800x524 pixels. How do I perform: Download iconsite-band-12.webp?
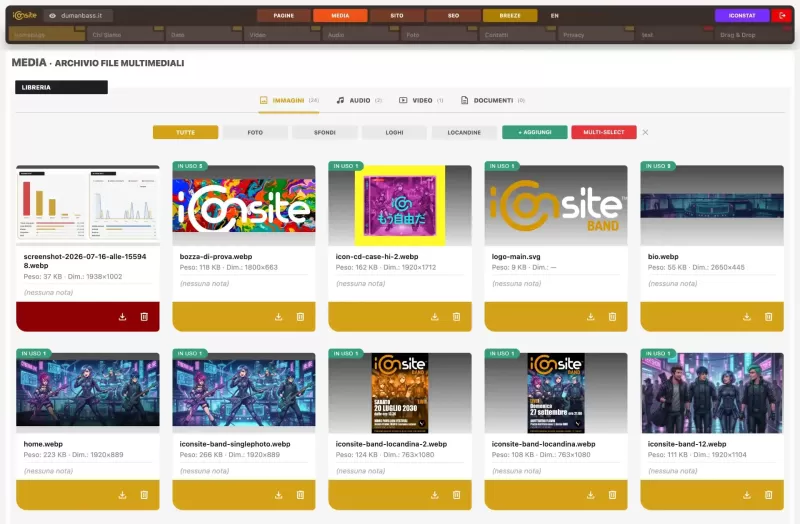click(747, 495)
